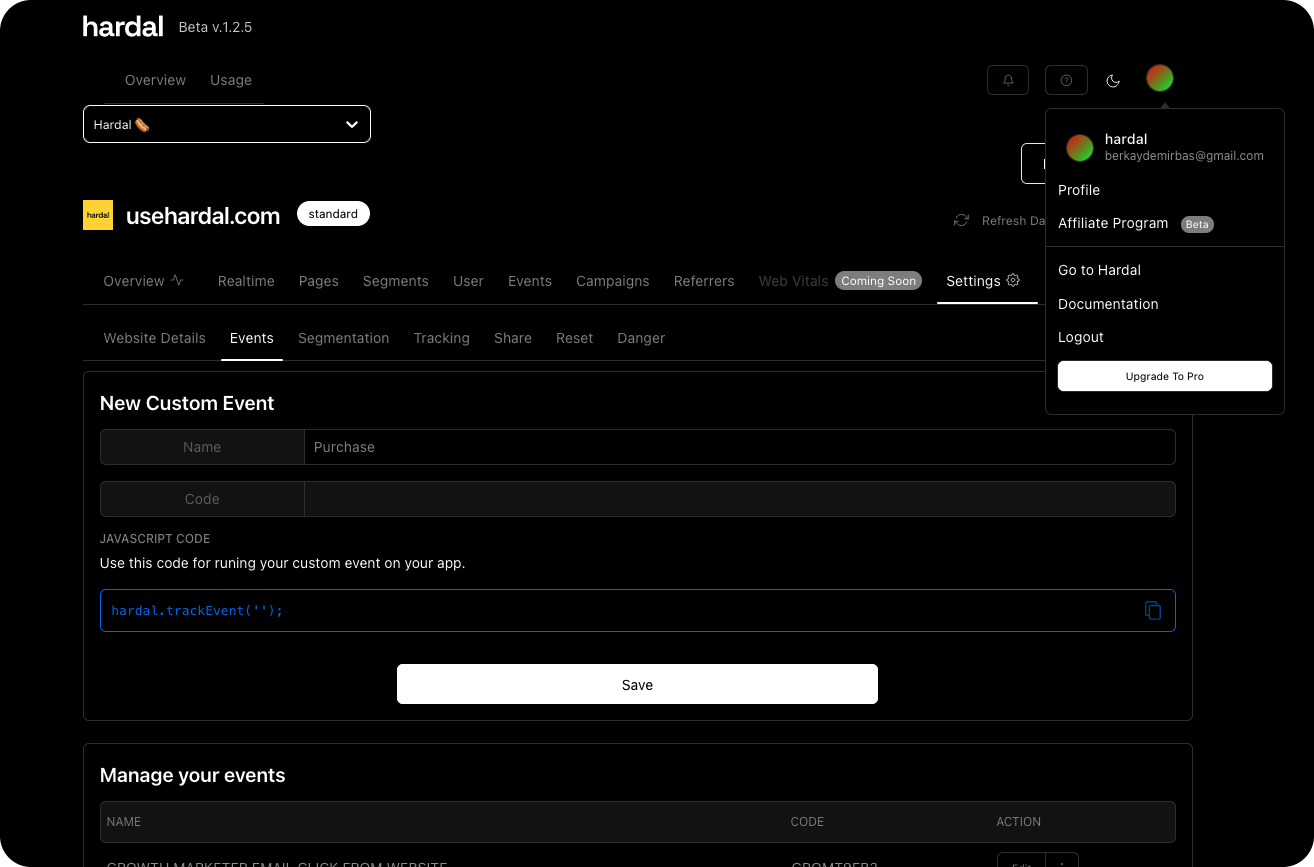Click the Beta badge beside Affiliate Program
Viewport: 1314px width, 867px height.
click(x=1197, y=224)
